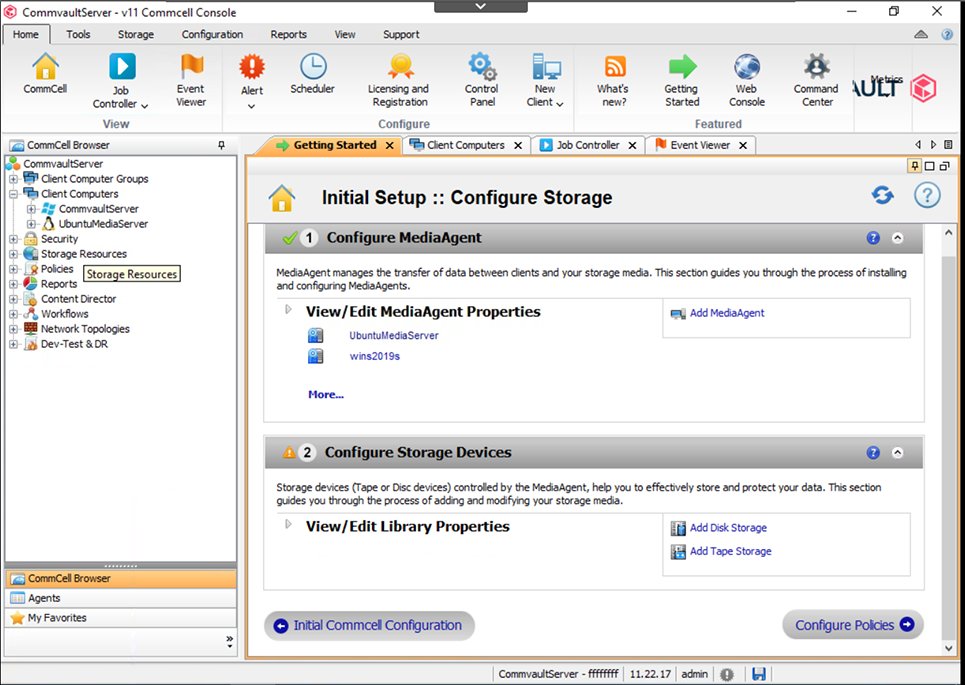
Task: Click the vertical scrollbar down arrow
Action: (948, 648)
